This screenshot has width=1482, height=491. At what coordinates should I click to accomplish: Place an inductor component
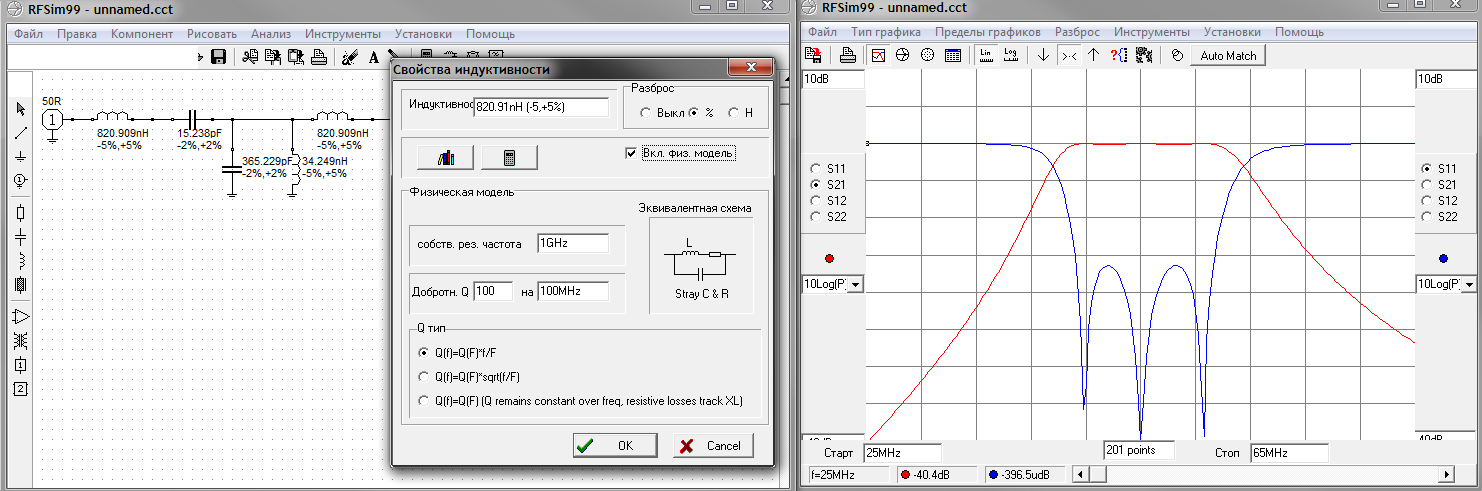20,261
